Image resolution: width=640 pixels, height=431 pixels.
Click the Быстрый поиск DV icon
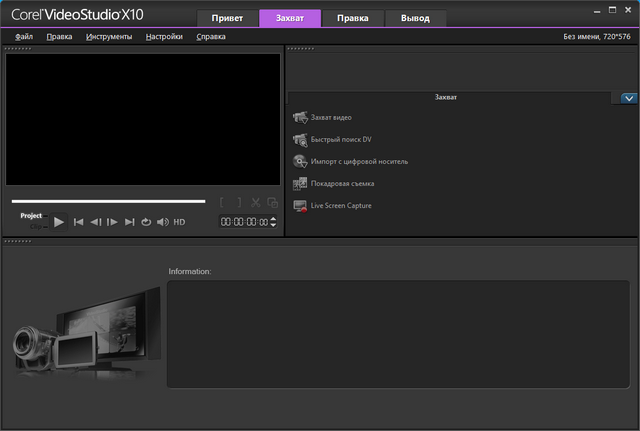click(300, 140)
